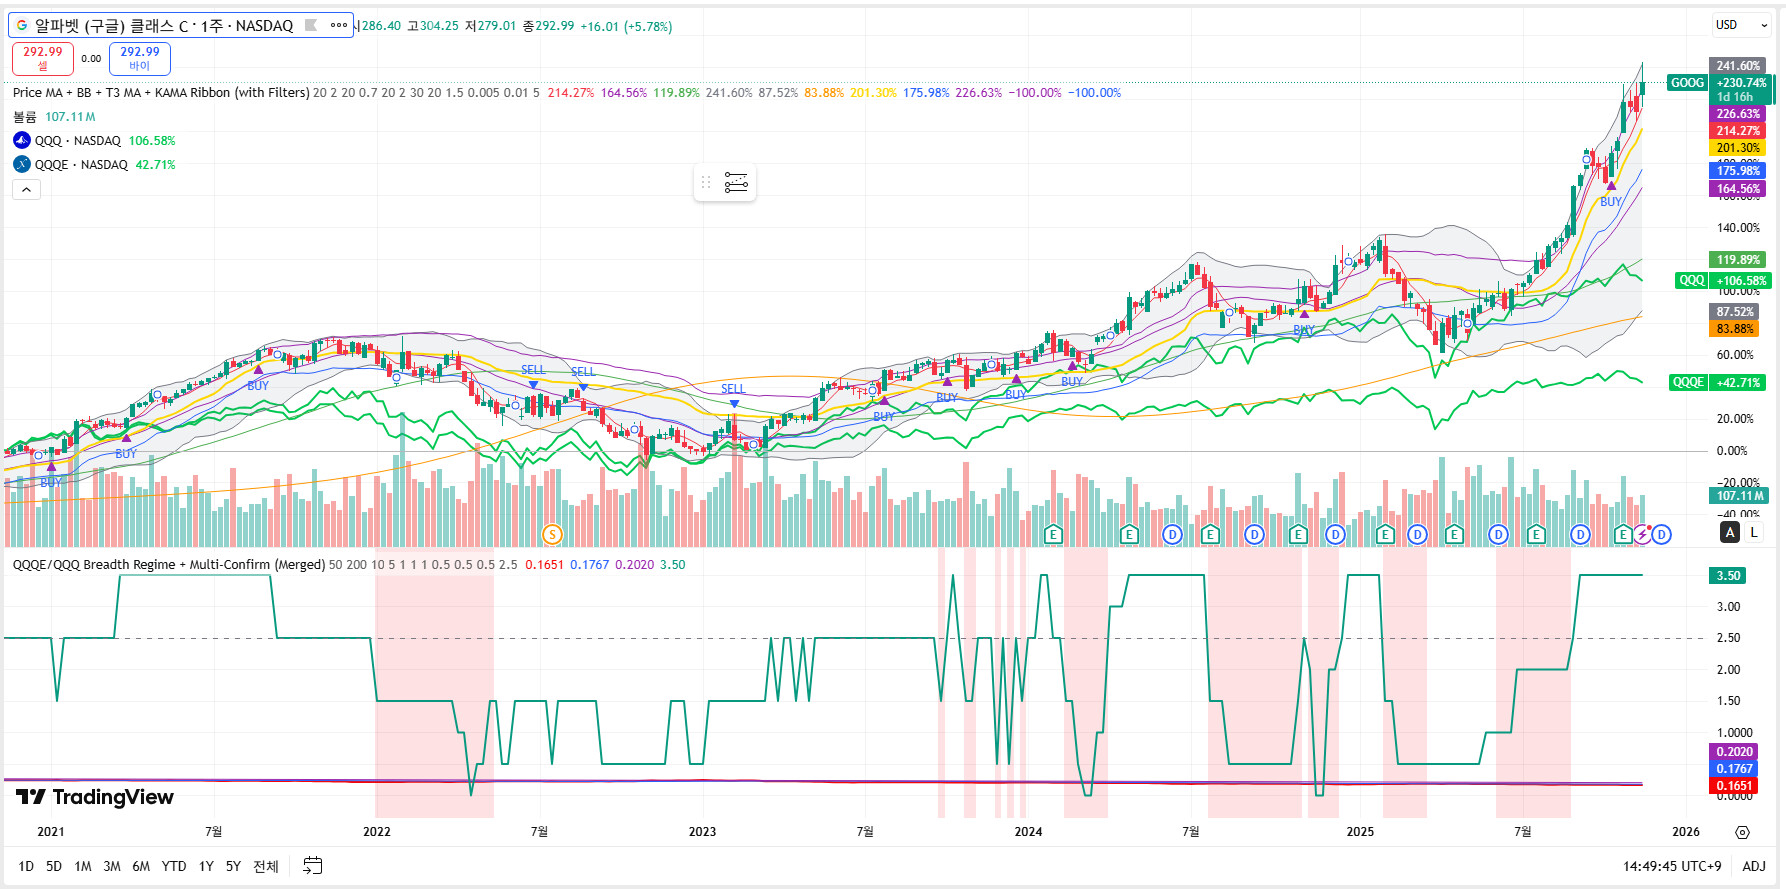Screen dimensions: 1786x889
Task: Open chart settings gear below the price axis
Action: (1742, 832)
